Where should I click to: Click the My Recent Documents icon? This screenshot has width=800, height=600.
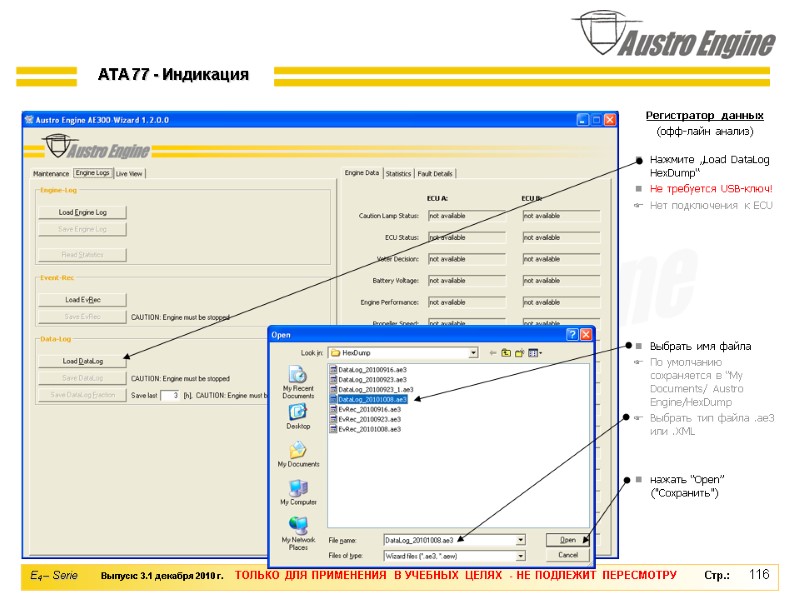pos(297,374)
